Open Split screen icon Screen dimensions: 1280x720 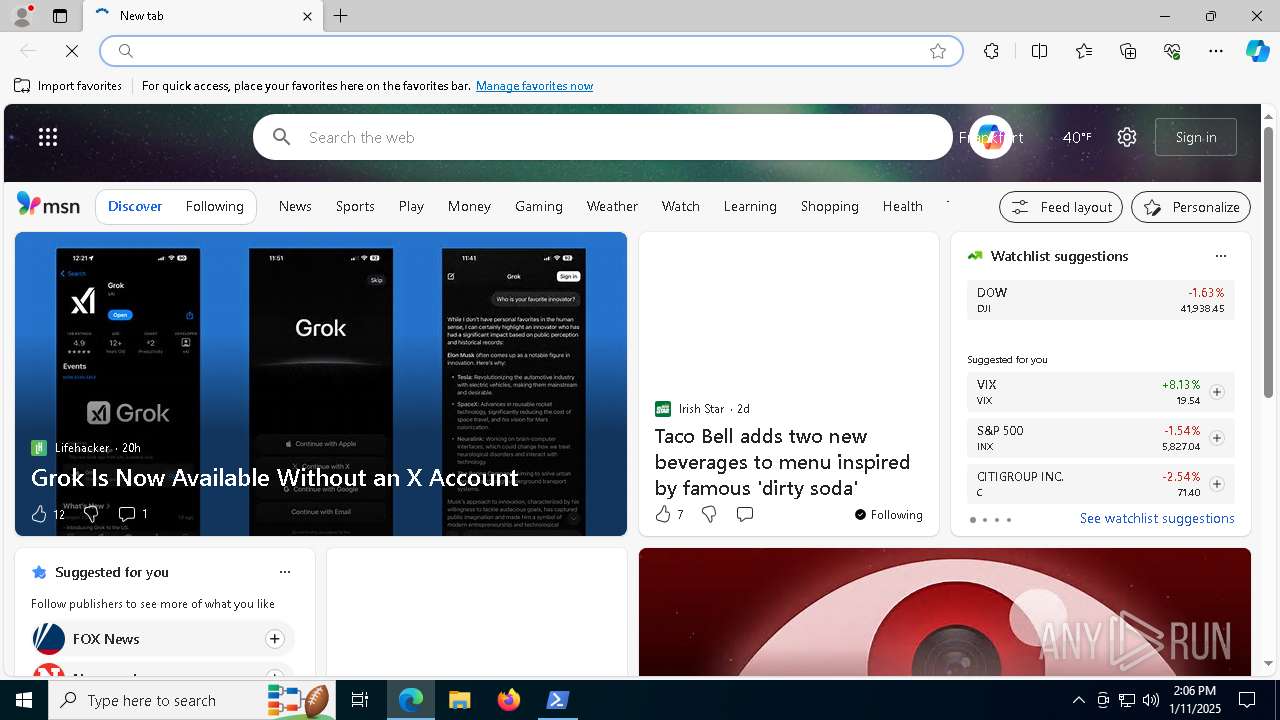coord(1039,51)
